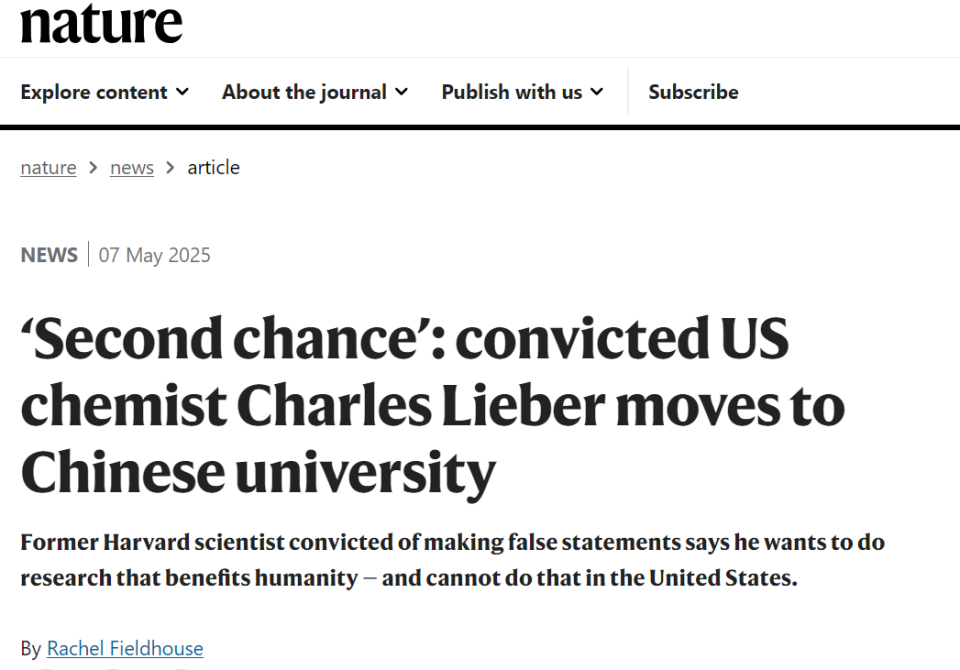The width and height of the screenshot is (960, 670).
Task: Click the NEWS article type label
Action: click(49, 255)
